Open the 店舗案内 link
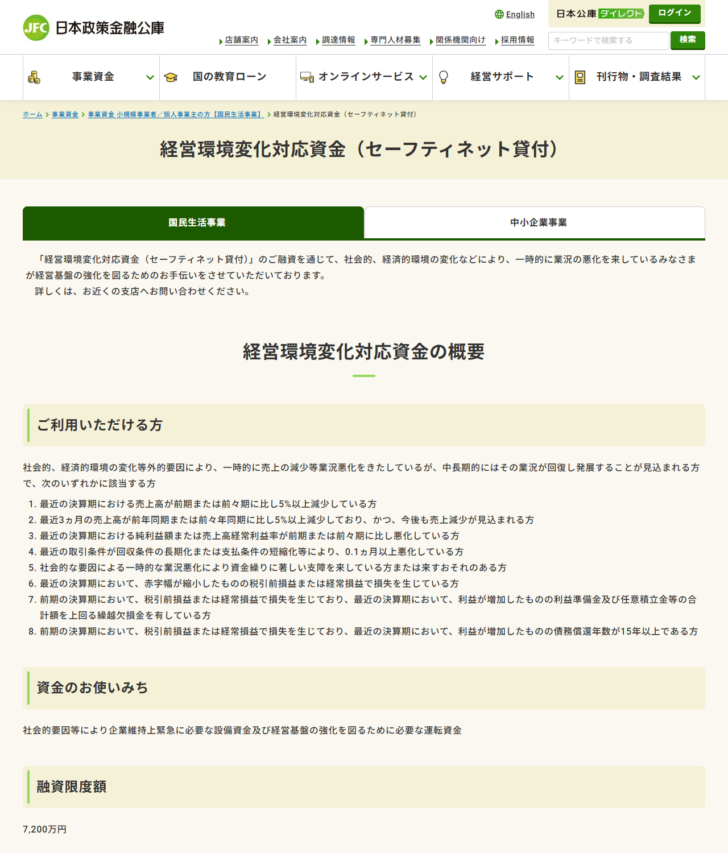Screen dimensions: 728x853 point(242,40)
